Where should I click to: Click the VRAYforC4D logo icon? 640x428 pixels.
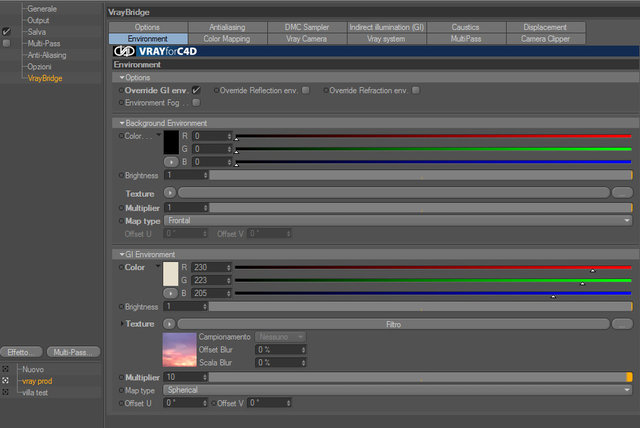click(x=124, y=51)
